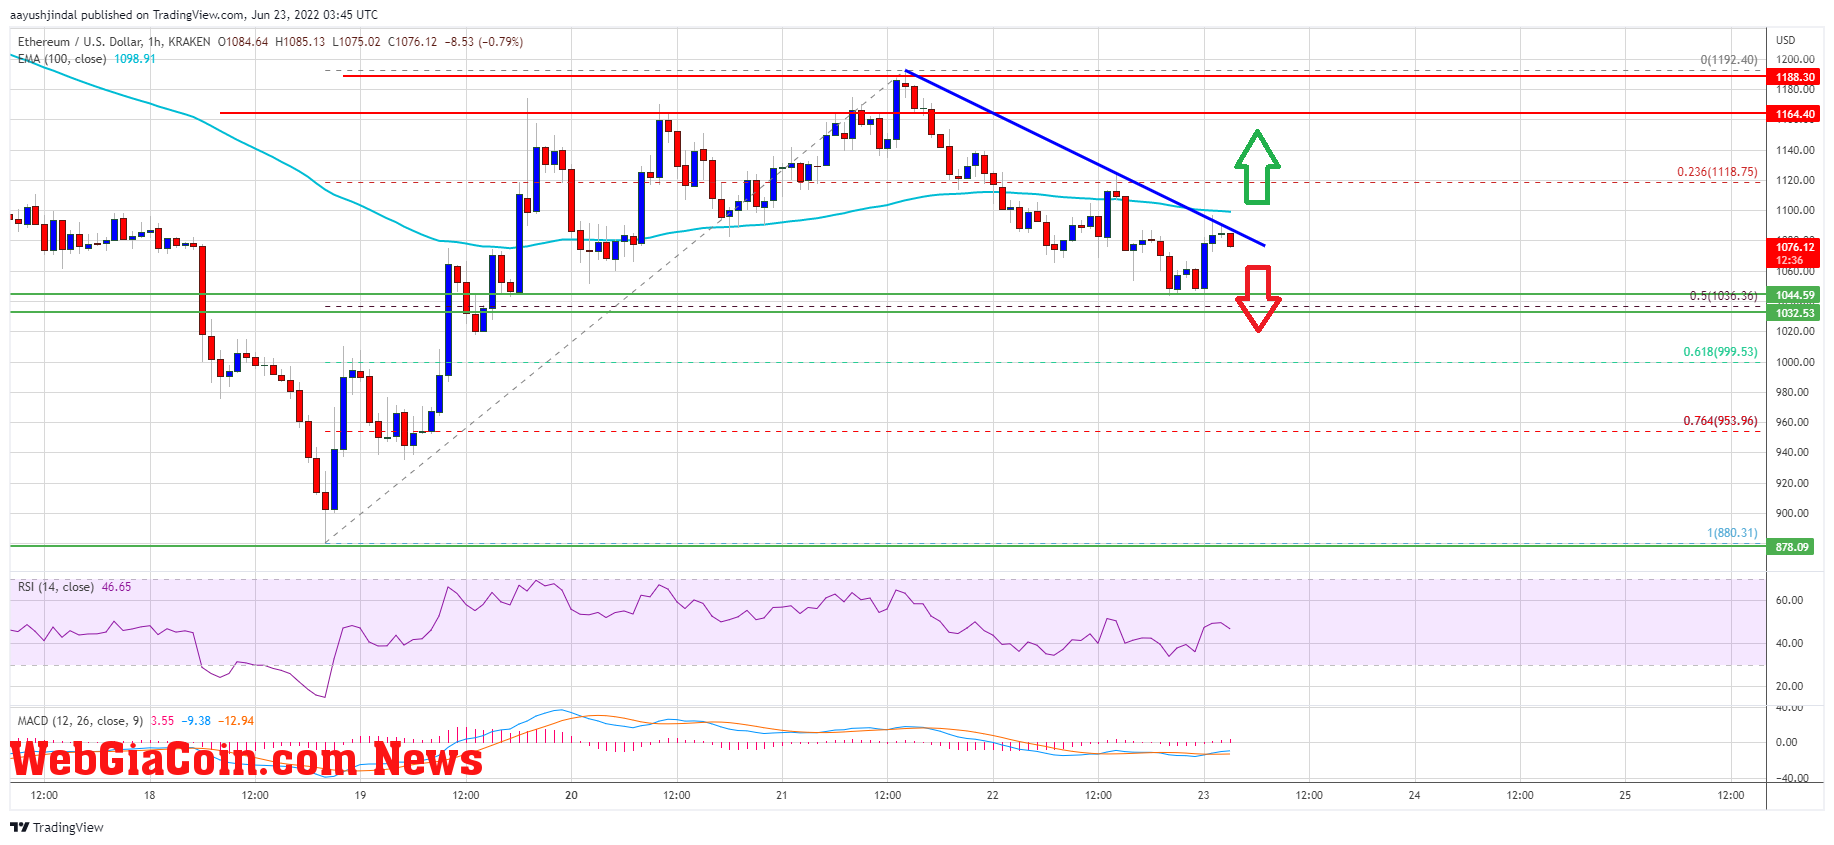Viewport: 1834px width, 845px height.
Task: Click the EMA value 1098.91
Action: 135,59
